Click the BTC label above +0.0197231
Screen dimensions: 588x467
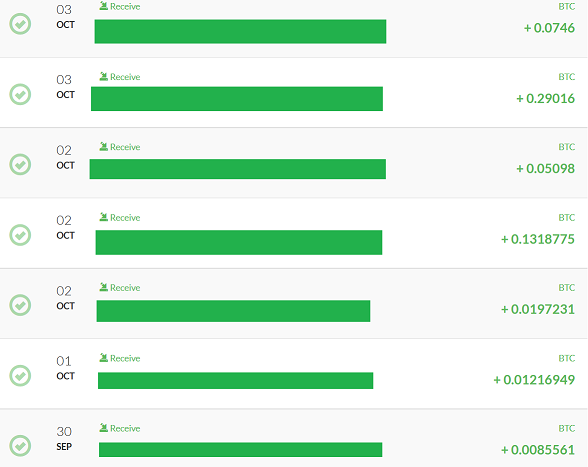pyautogui.click(x=567, y=288)
